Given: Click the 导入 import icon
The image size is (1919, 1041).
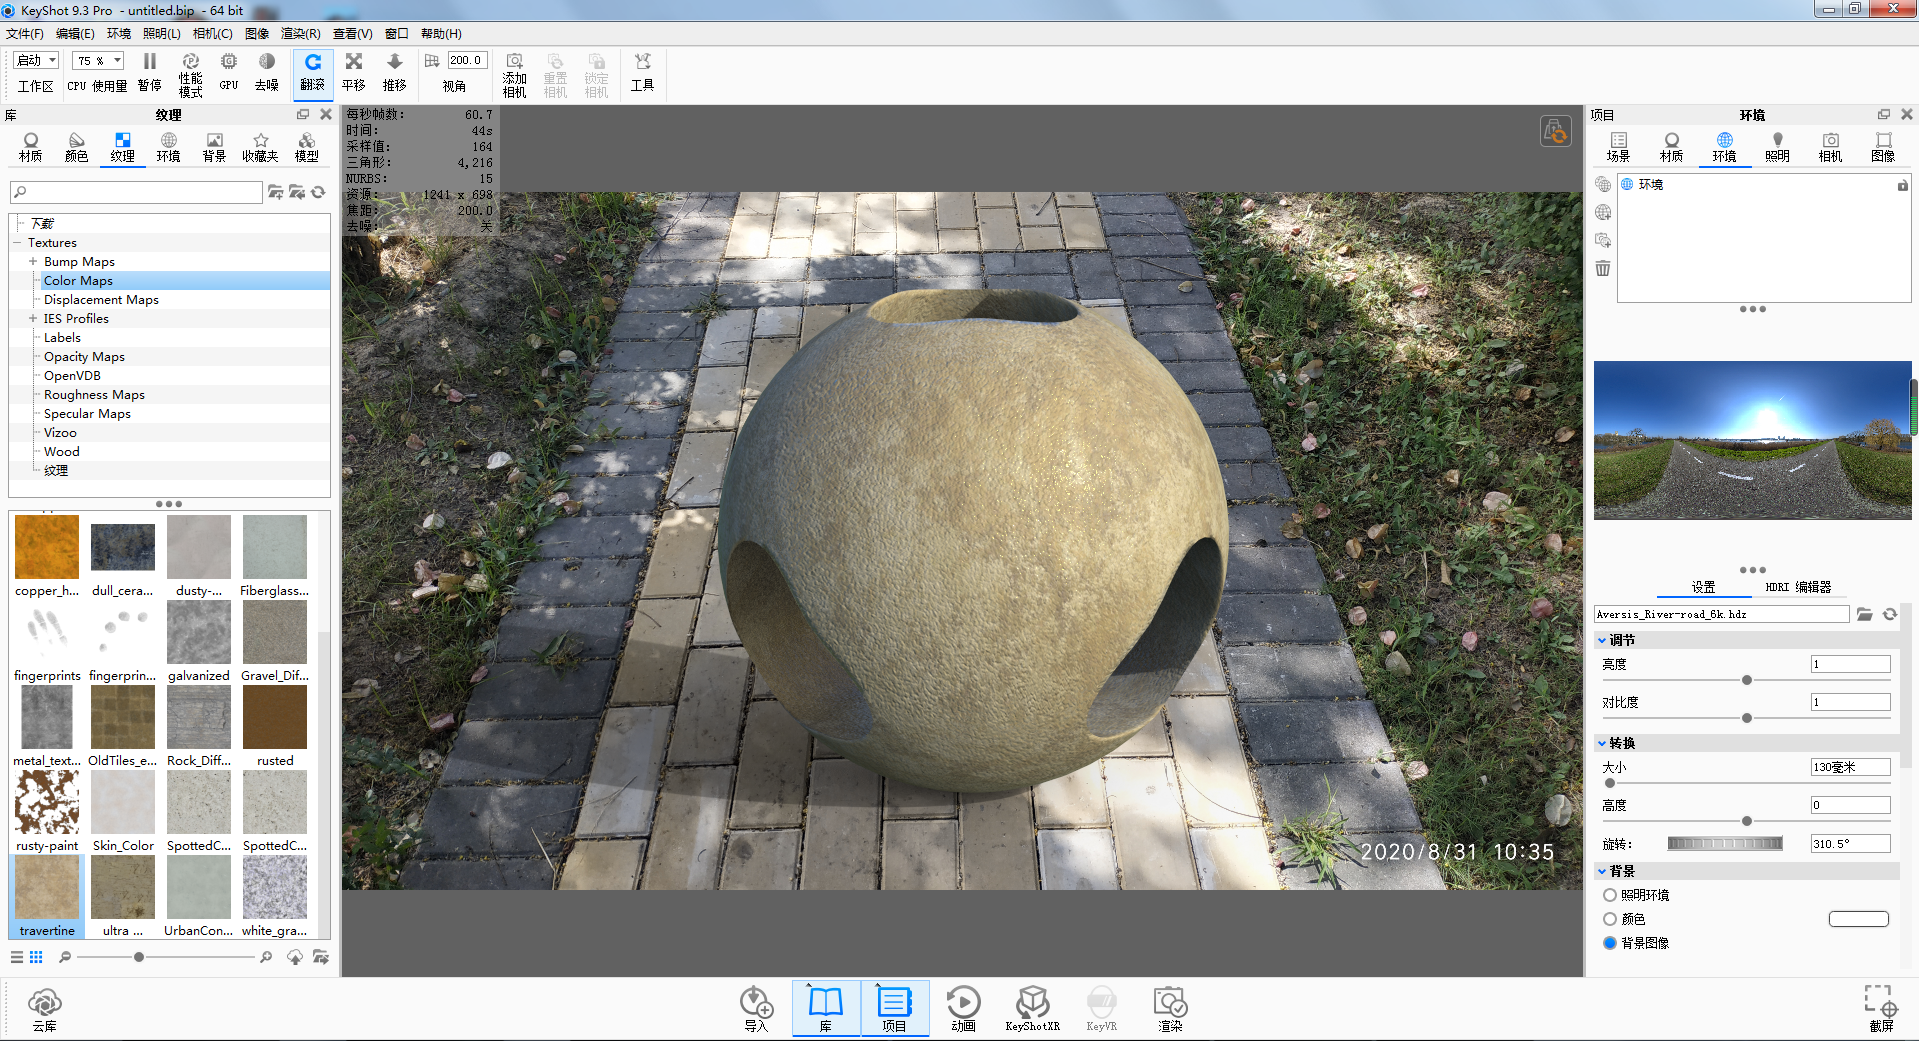Looking at the screenshot, I should click(x=756, y=1008).
